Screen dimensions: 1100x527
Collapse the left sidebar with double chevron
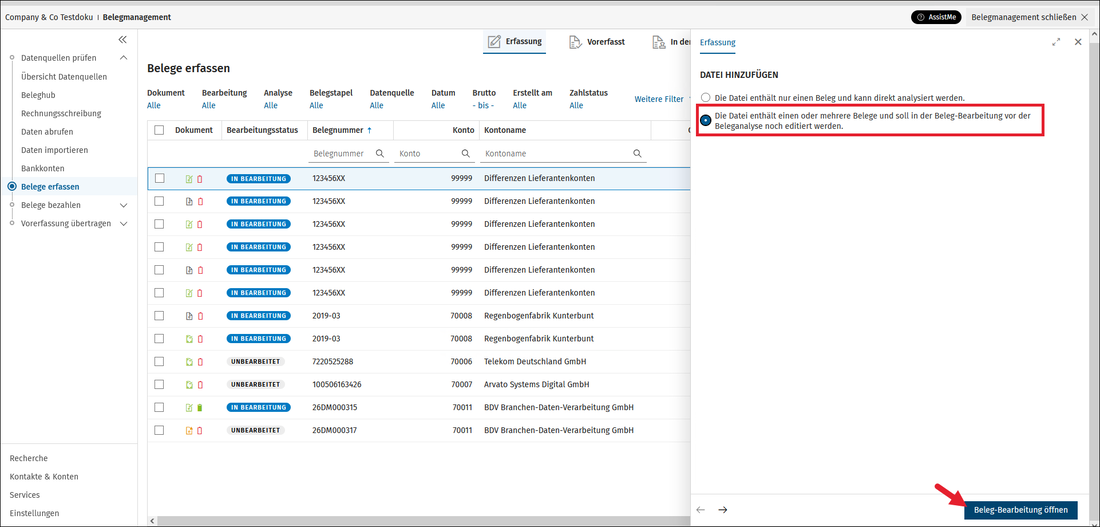(x=122, y=40)
